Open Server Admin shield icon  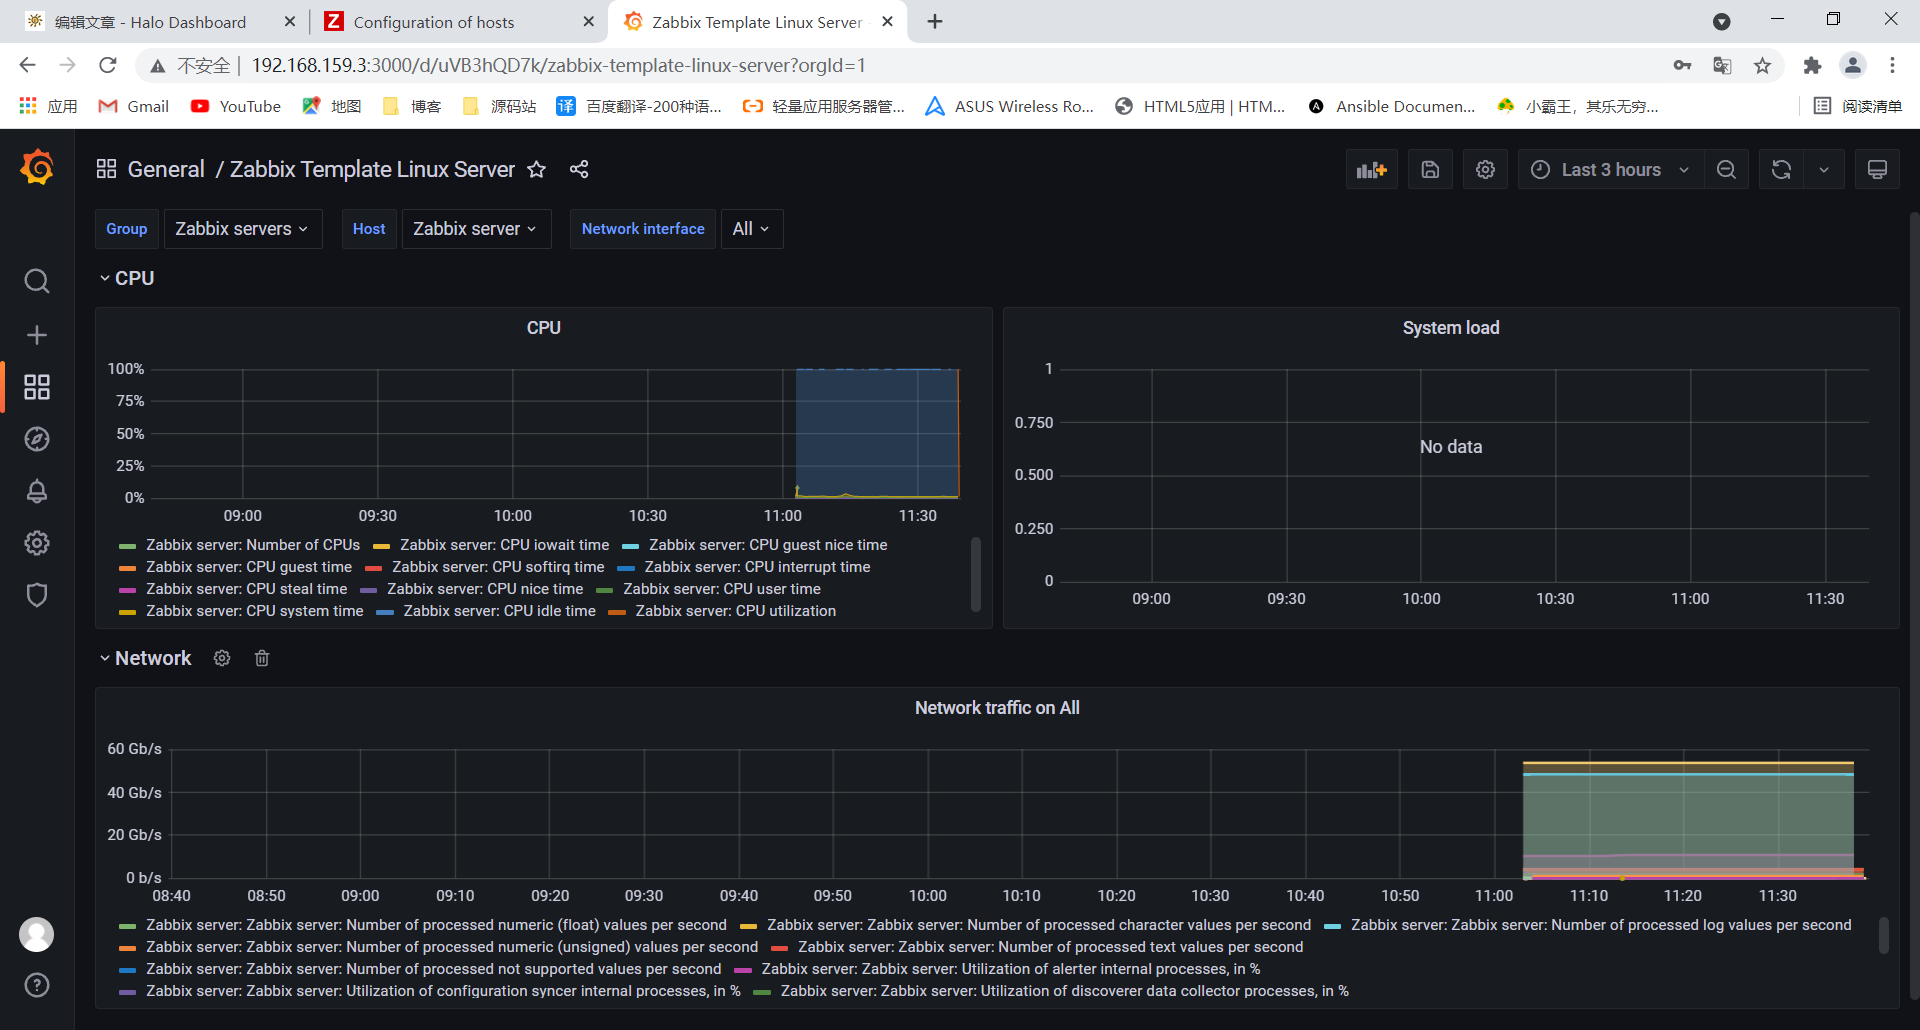37,595
